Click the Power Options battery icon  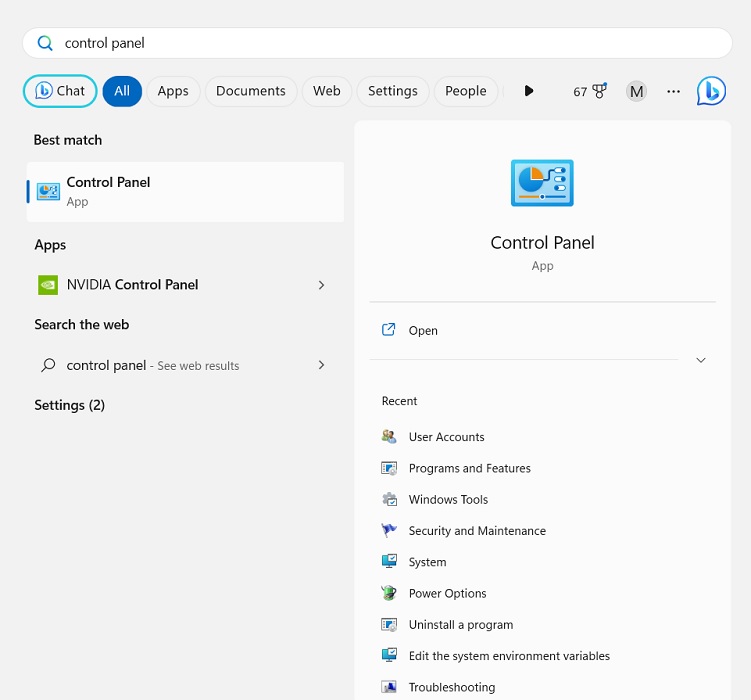(389, 593)
